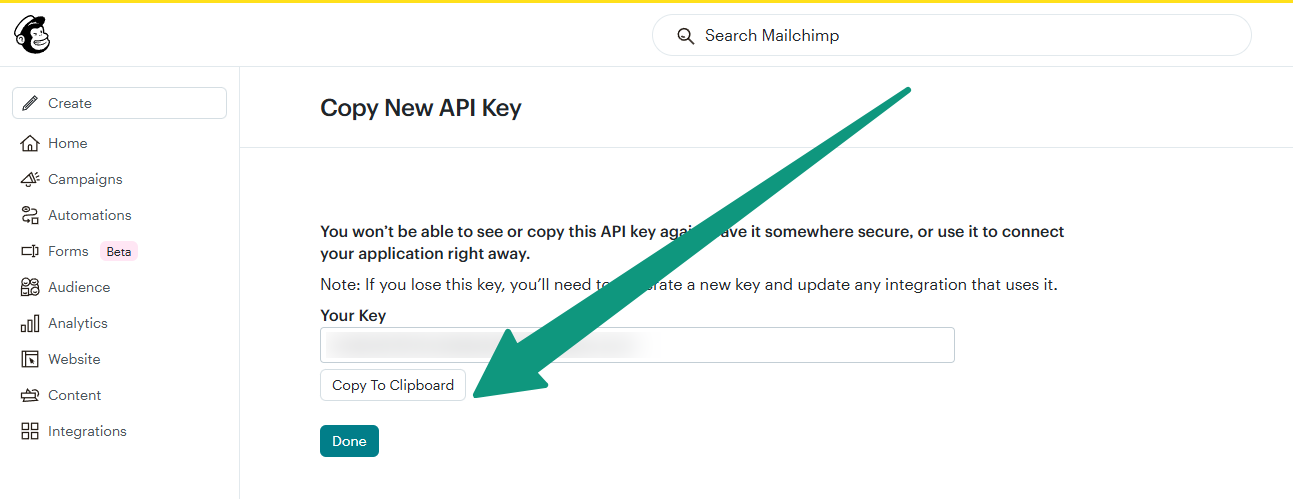Copy the API key to clipboard
The height and width of the screenshot is (499, 1293).
click(393, 385)
